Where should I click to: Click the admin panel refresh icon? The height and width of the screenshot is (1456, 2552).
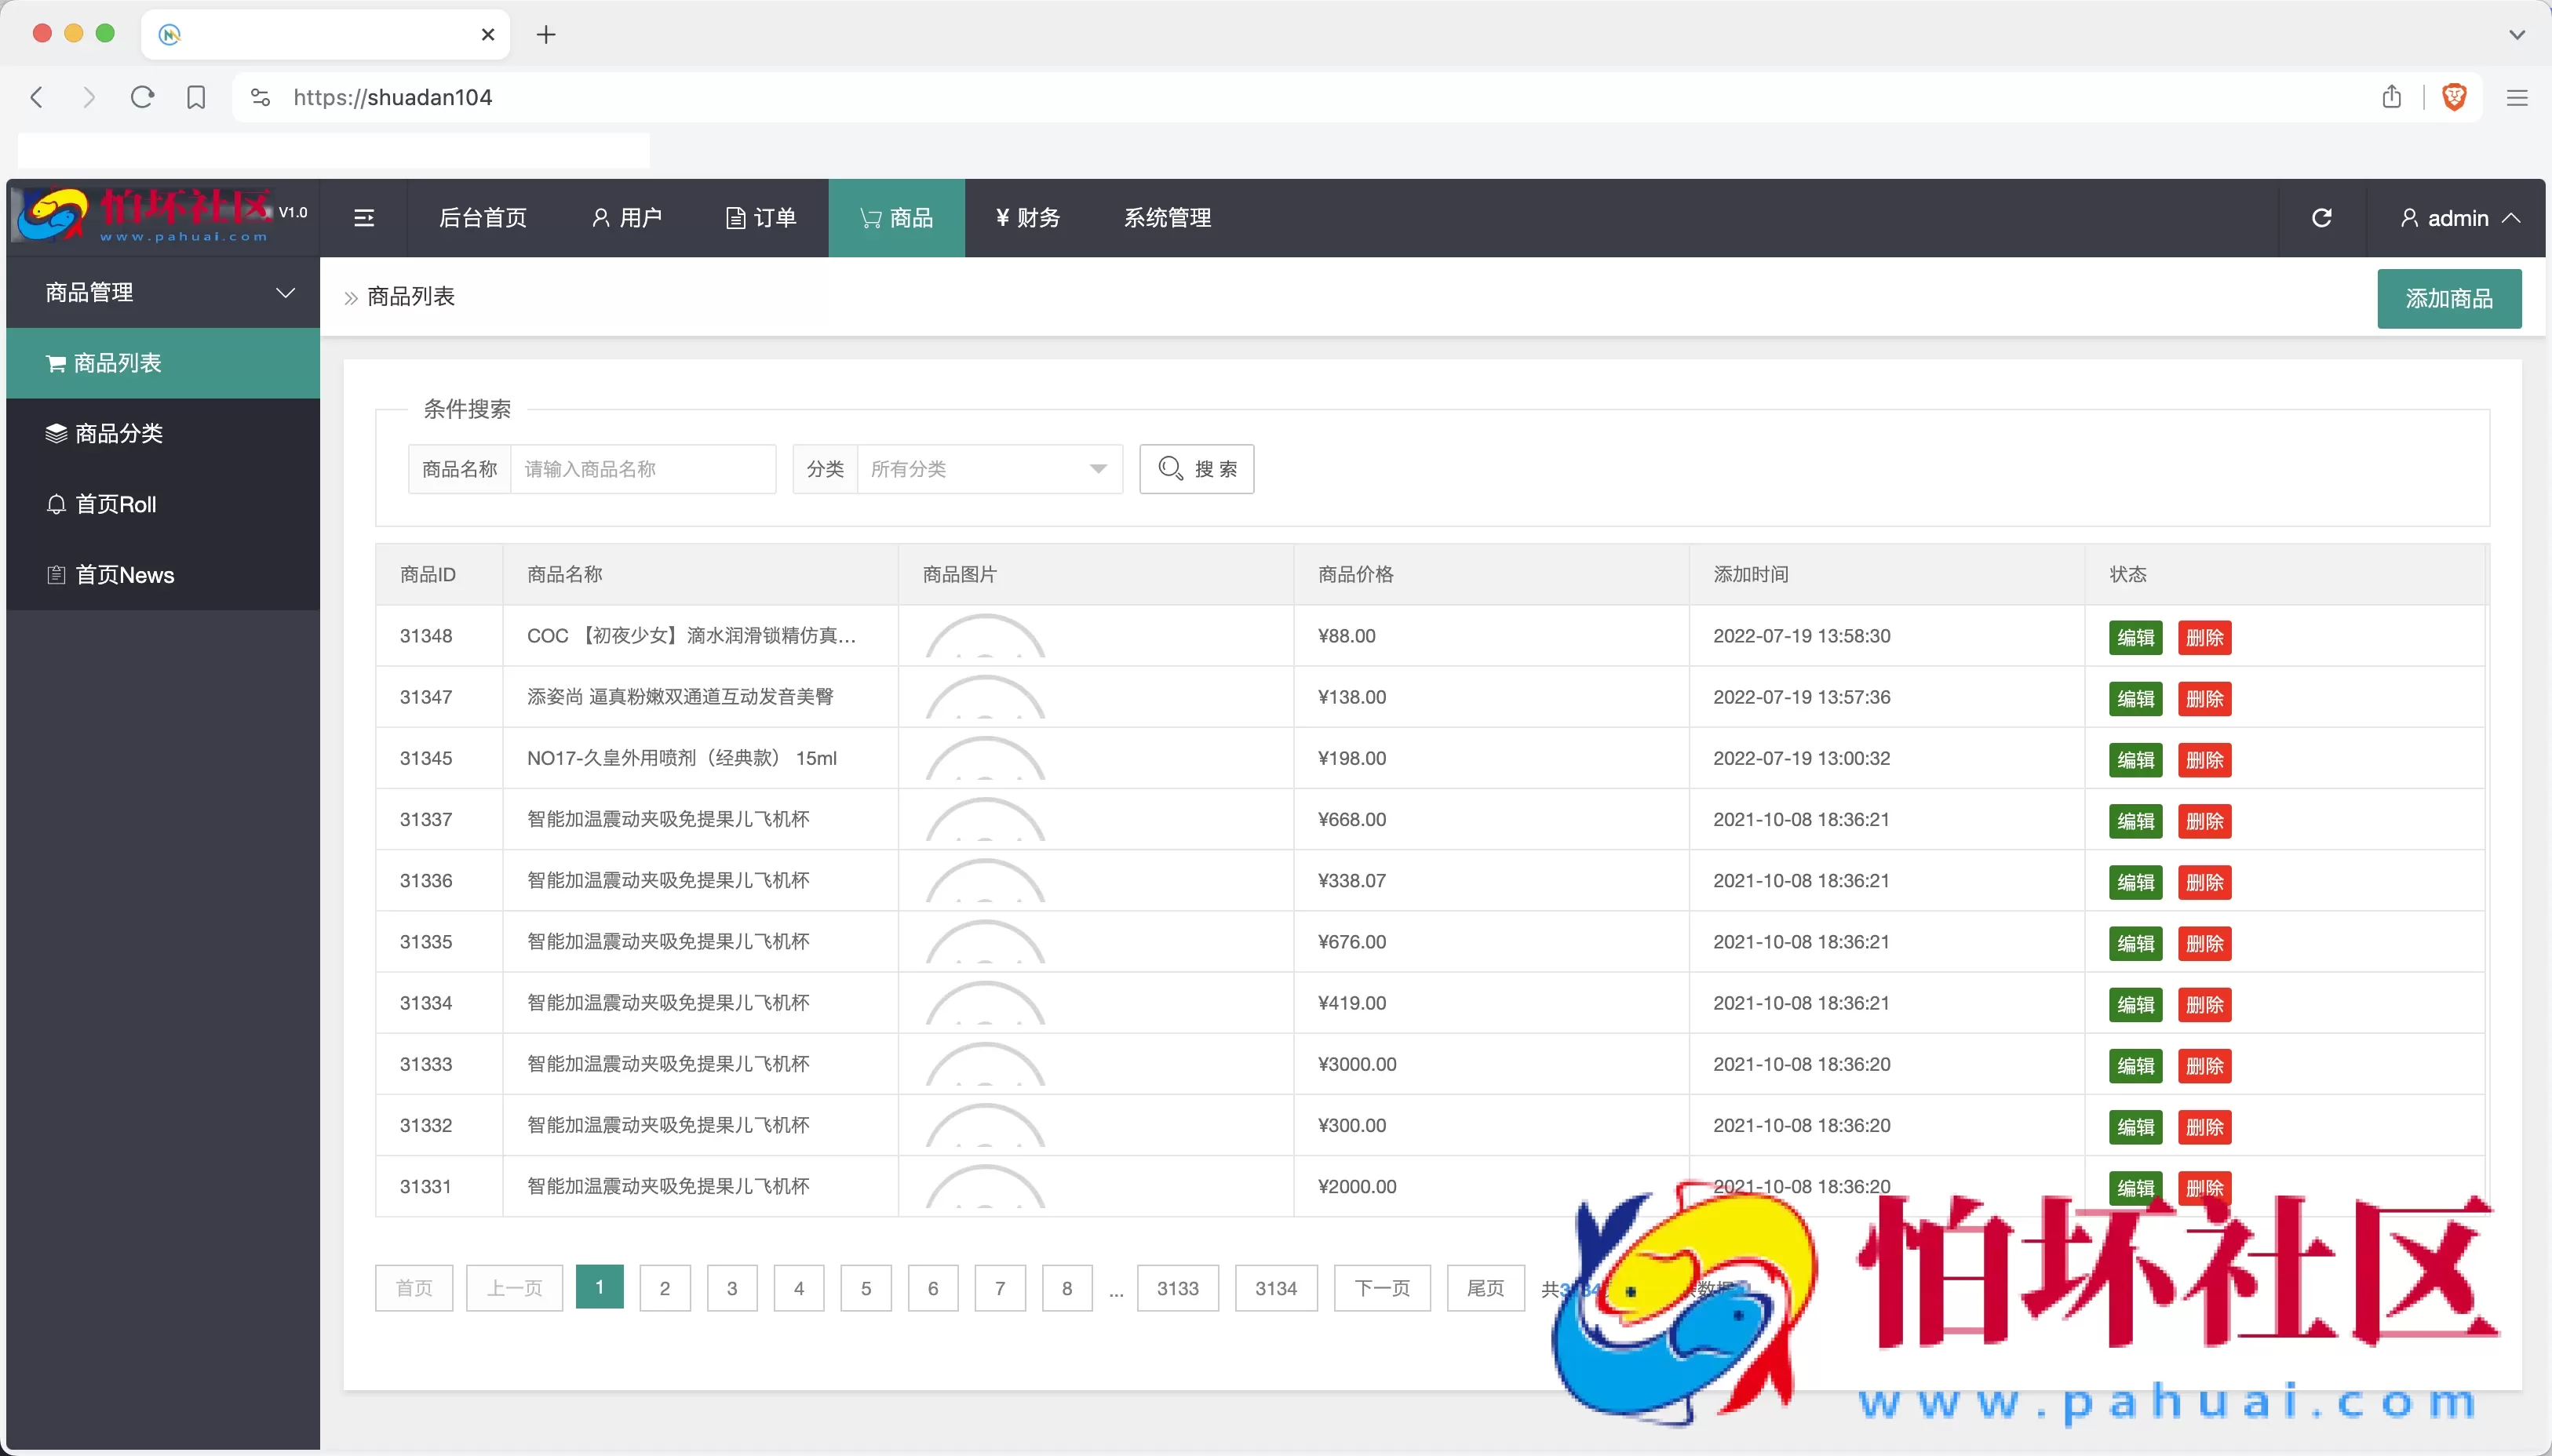click(2321, 218)
